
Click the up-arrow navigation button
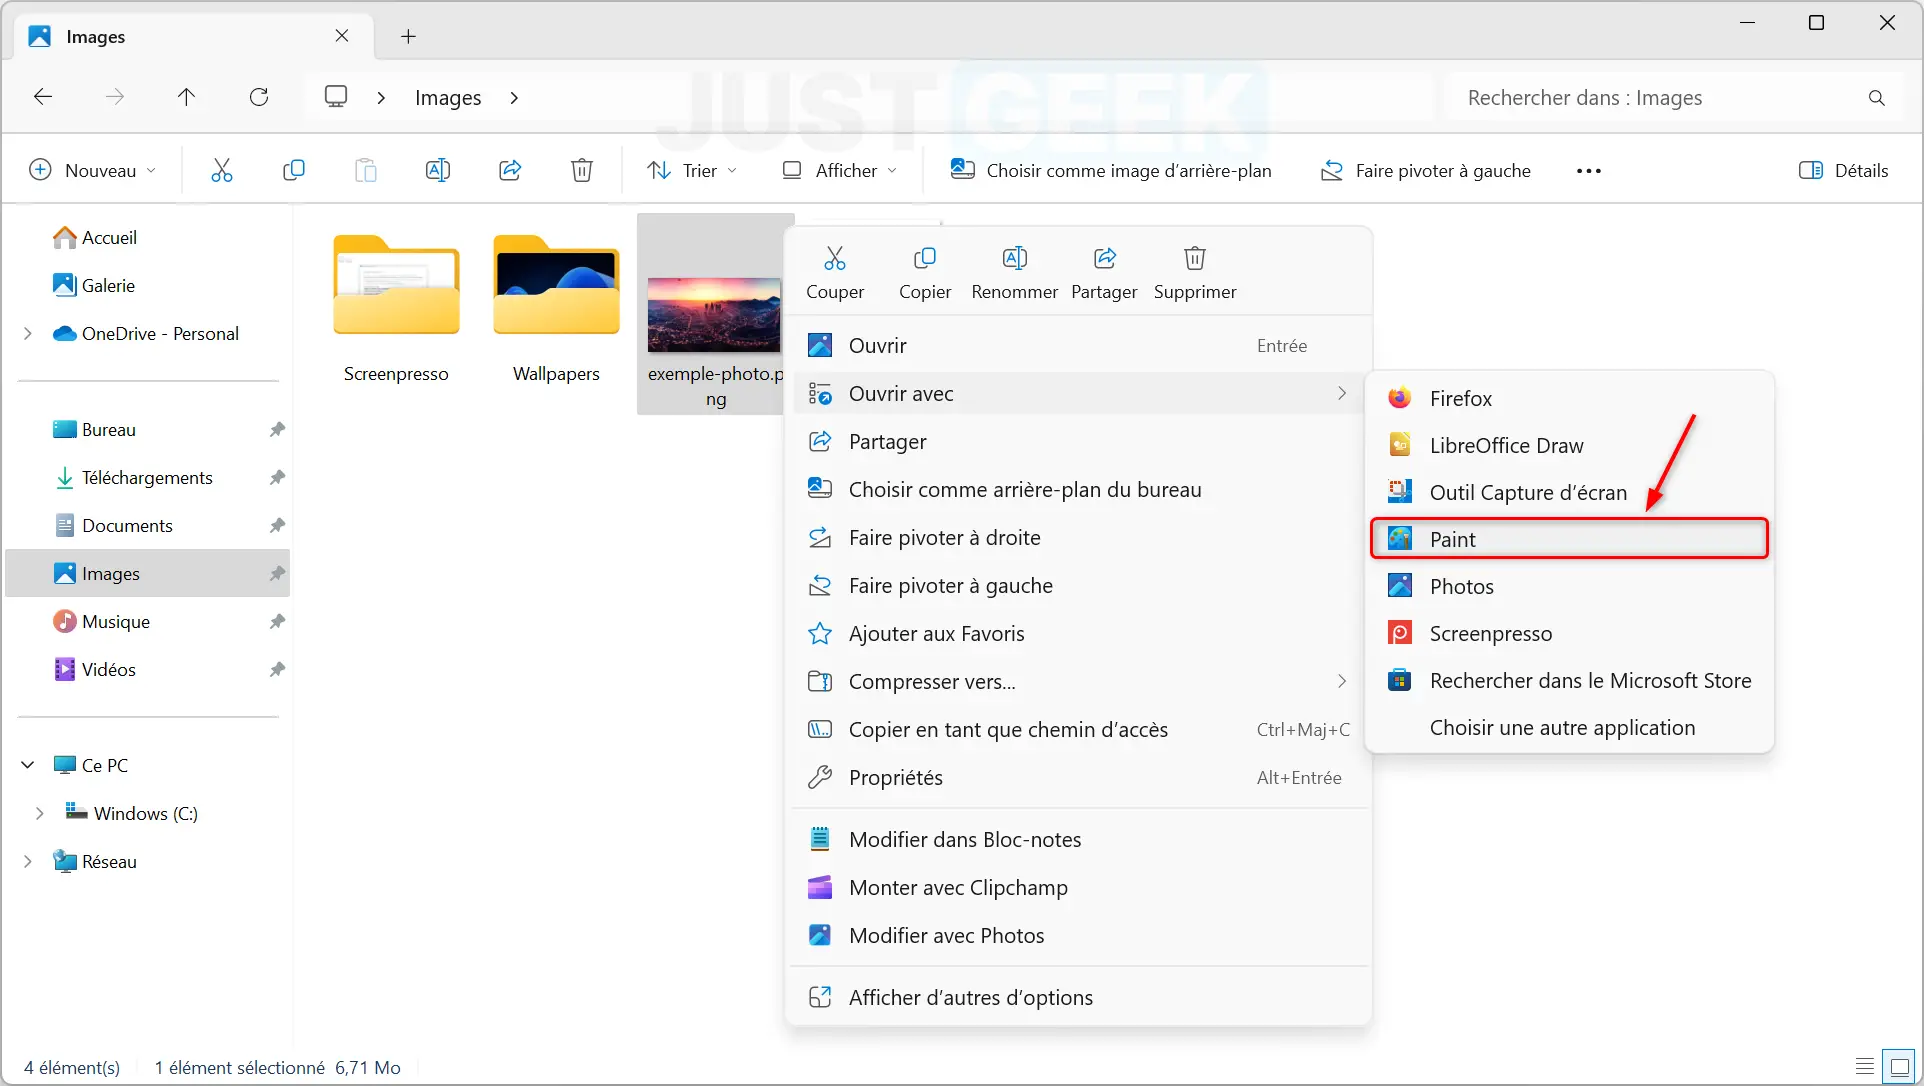(x=186, y=97)
